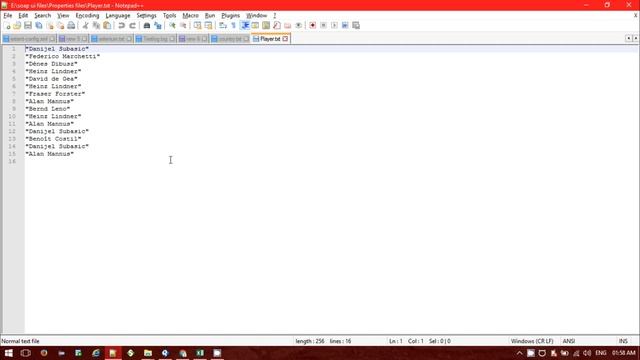Open Find with the binoculars icon
The width and height of the screenshot is (640, 360).
147,25
